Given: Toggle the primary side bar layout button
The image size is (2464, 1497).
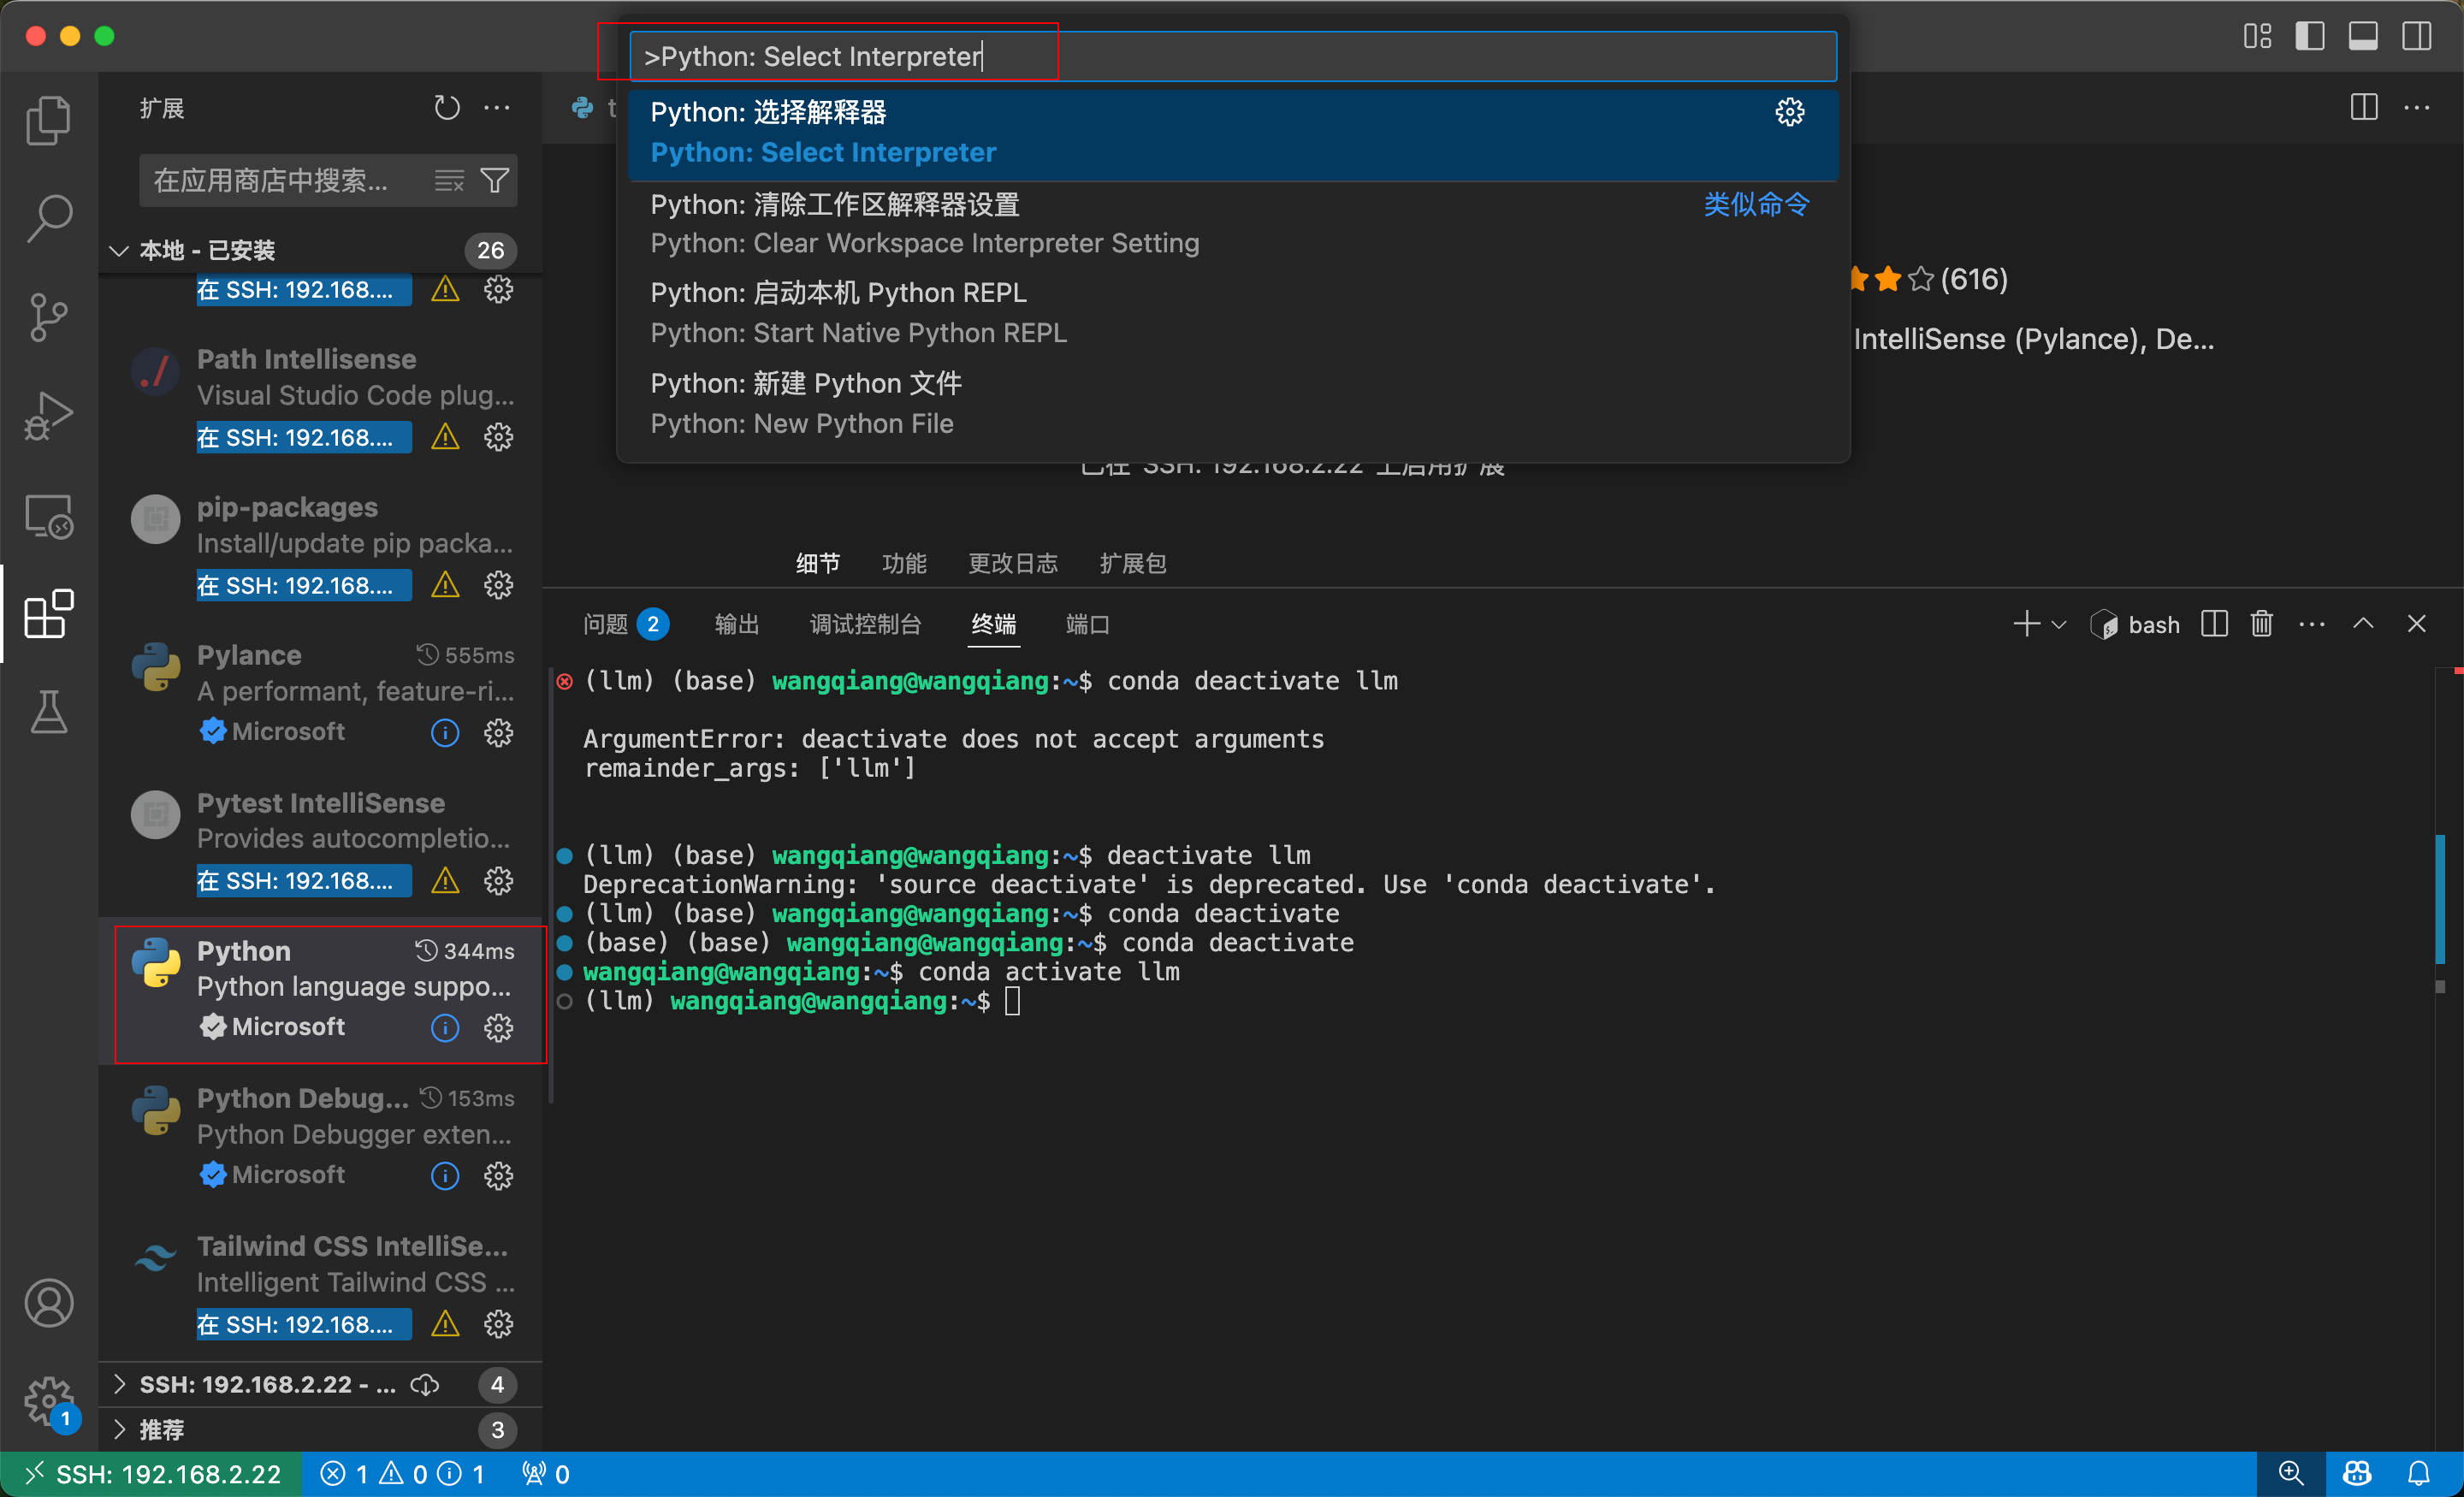Looking at the screenshot, I should [x=2310, y=36].
